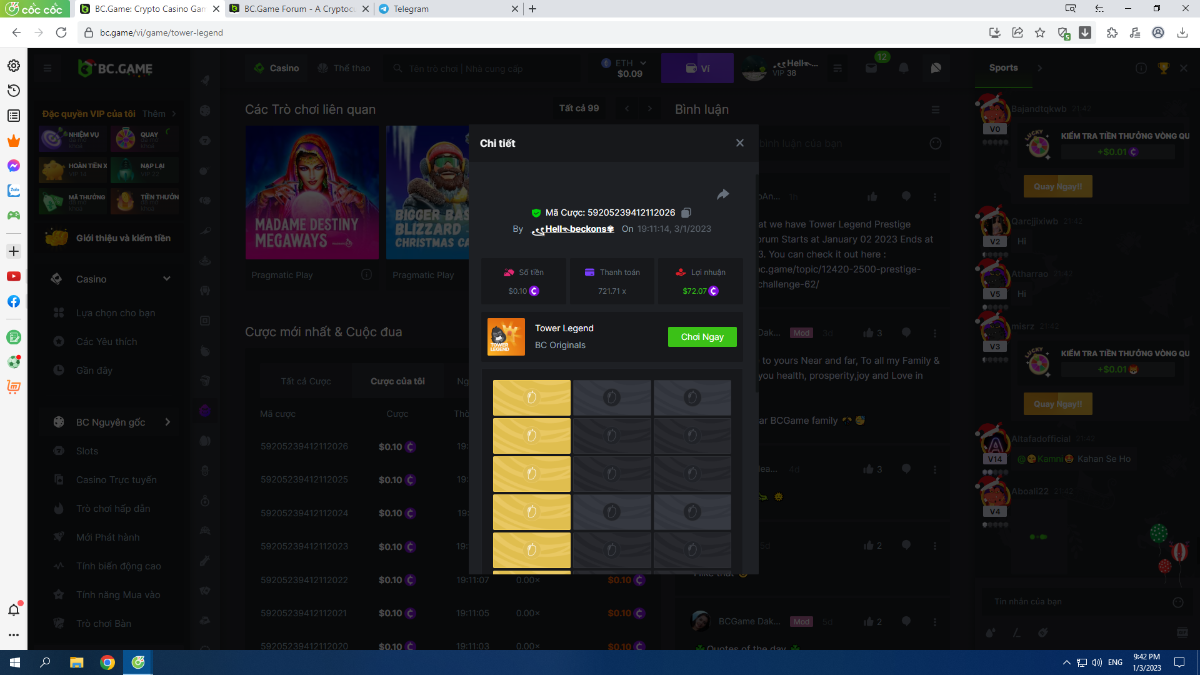Expand the BC Nguyên gốc section
Screen dimensions: 1200x675
167,422
